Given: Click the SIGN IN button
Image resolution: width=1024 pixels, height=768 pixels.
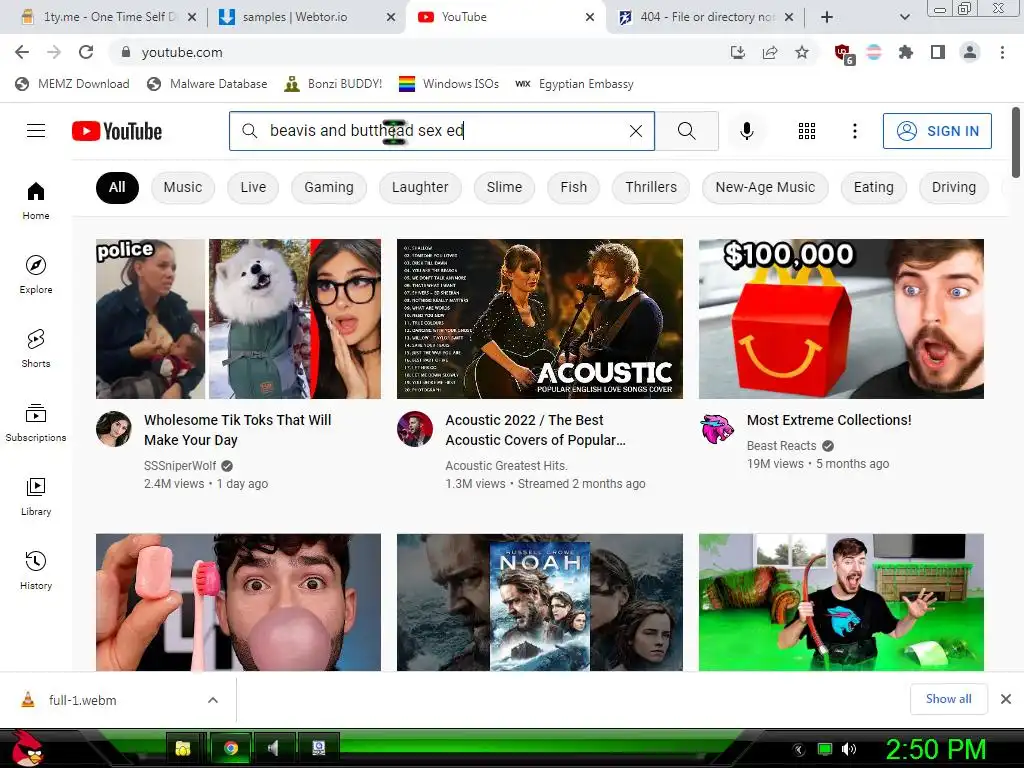Looking at the screenshot, I should click(937, 131).
